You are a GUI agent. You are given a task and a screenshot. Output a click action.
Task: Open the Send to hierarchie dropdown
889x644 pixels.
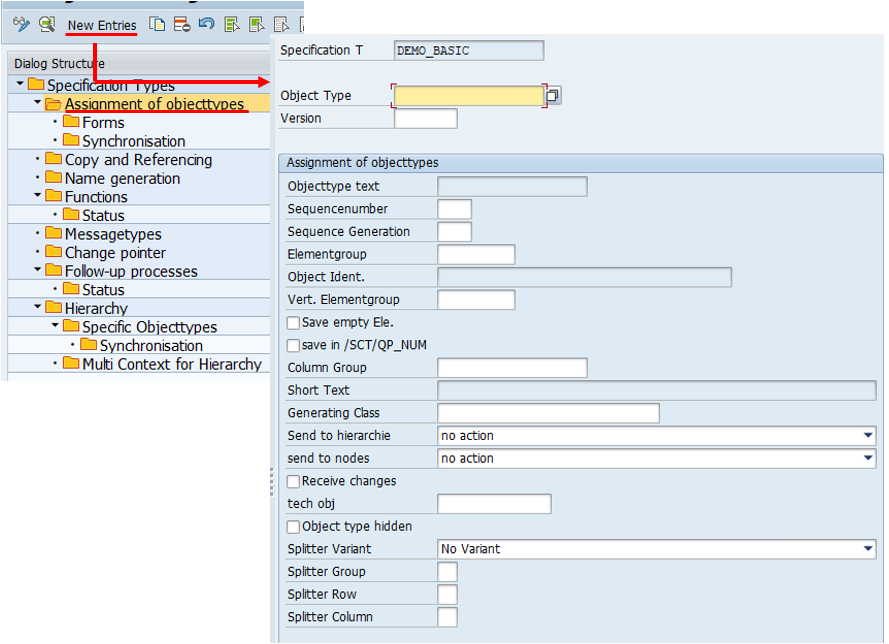tap(866, 436)
